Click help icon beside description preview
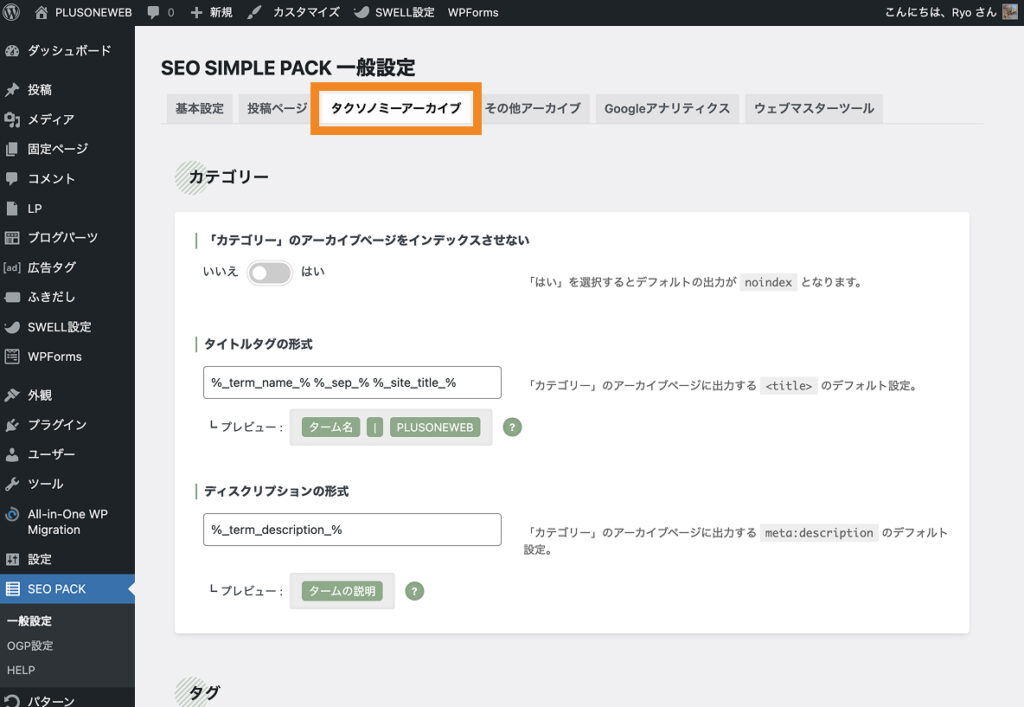 tap(414, 591)
